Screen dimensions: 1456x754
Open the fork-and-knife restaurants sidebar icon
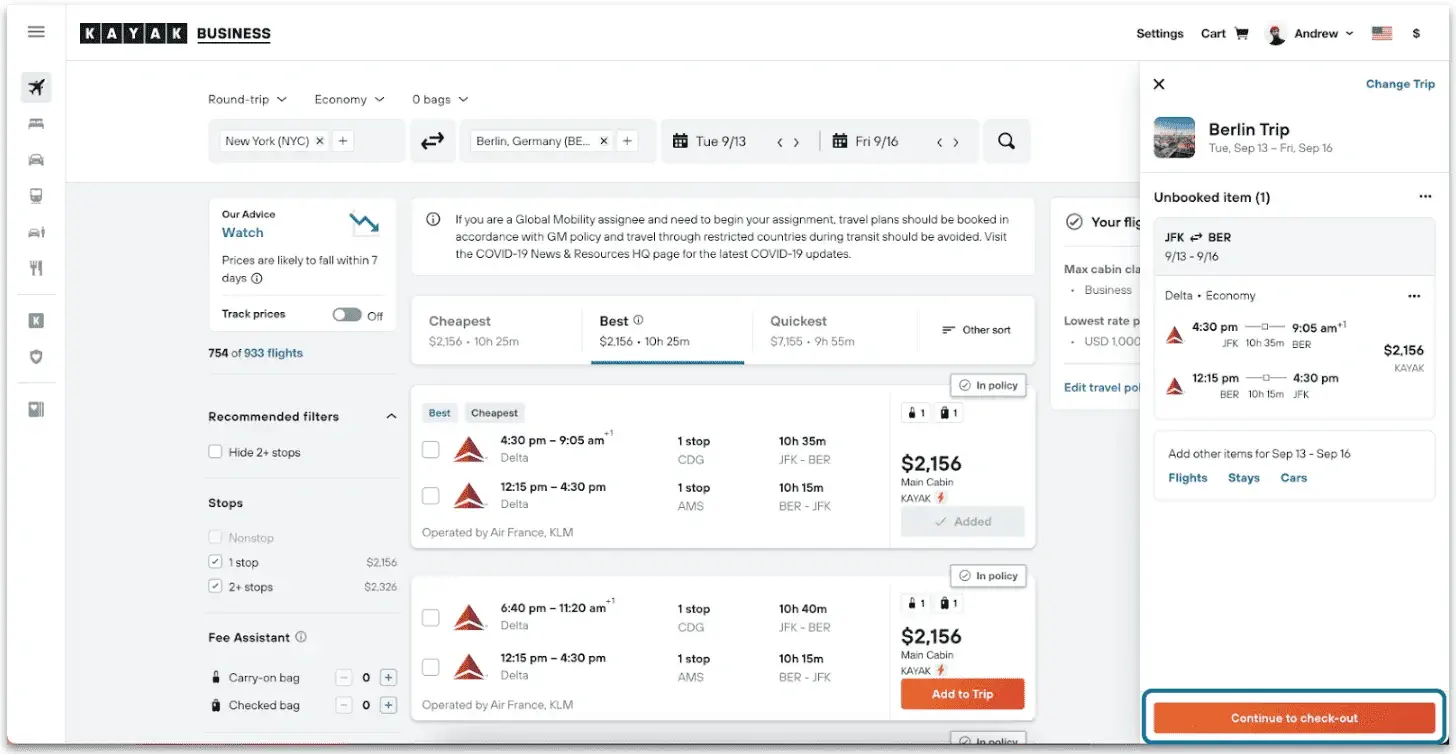[x=36, y=268]
